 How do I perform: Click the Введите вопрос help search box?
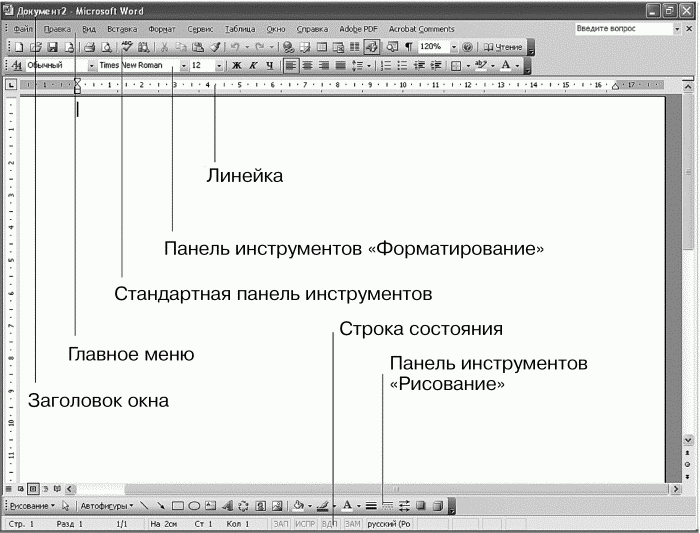[624, 29]
